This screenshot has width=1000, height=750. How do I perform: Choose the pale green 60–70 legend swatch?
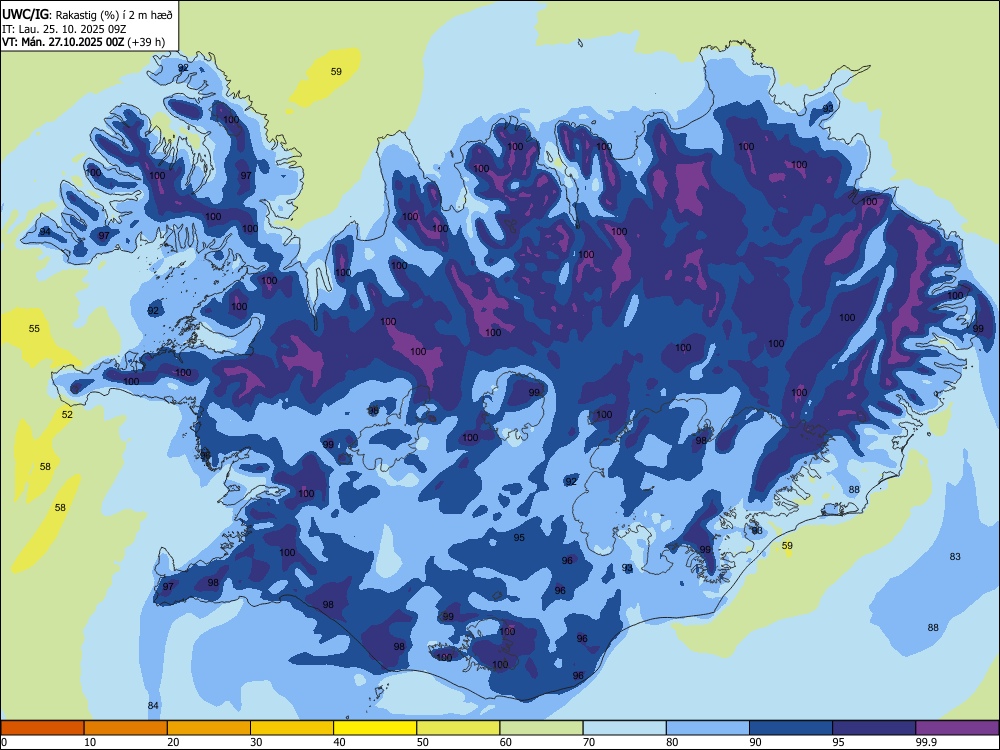coord(541,728)
